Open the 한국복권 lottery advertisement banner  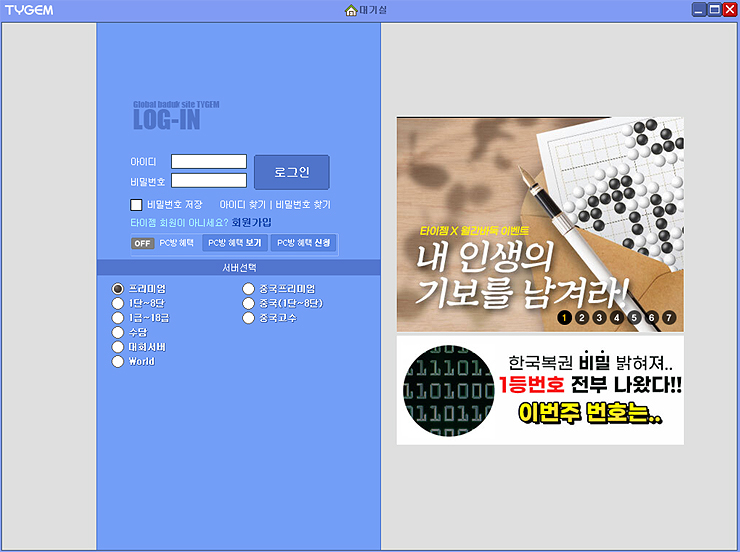[x=540, y=390]
